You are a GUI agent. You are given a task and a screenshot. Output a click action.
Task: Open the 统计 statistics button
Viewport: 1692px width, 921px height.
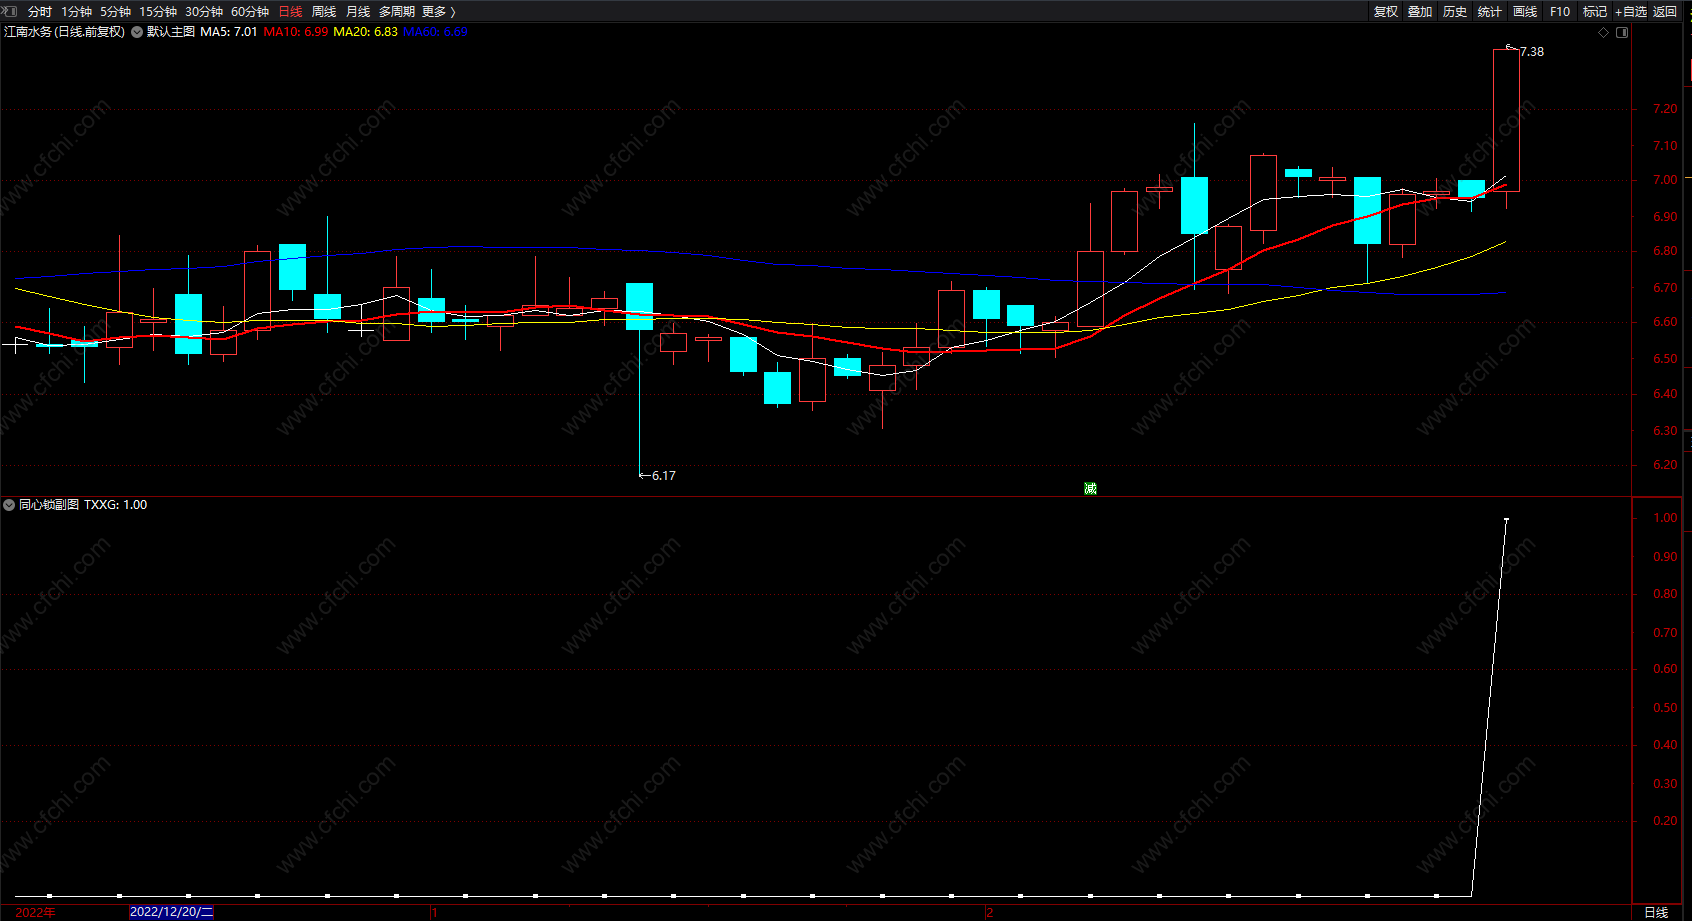(1490, 12)
